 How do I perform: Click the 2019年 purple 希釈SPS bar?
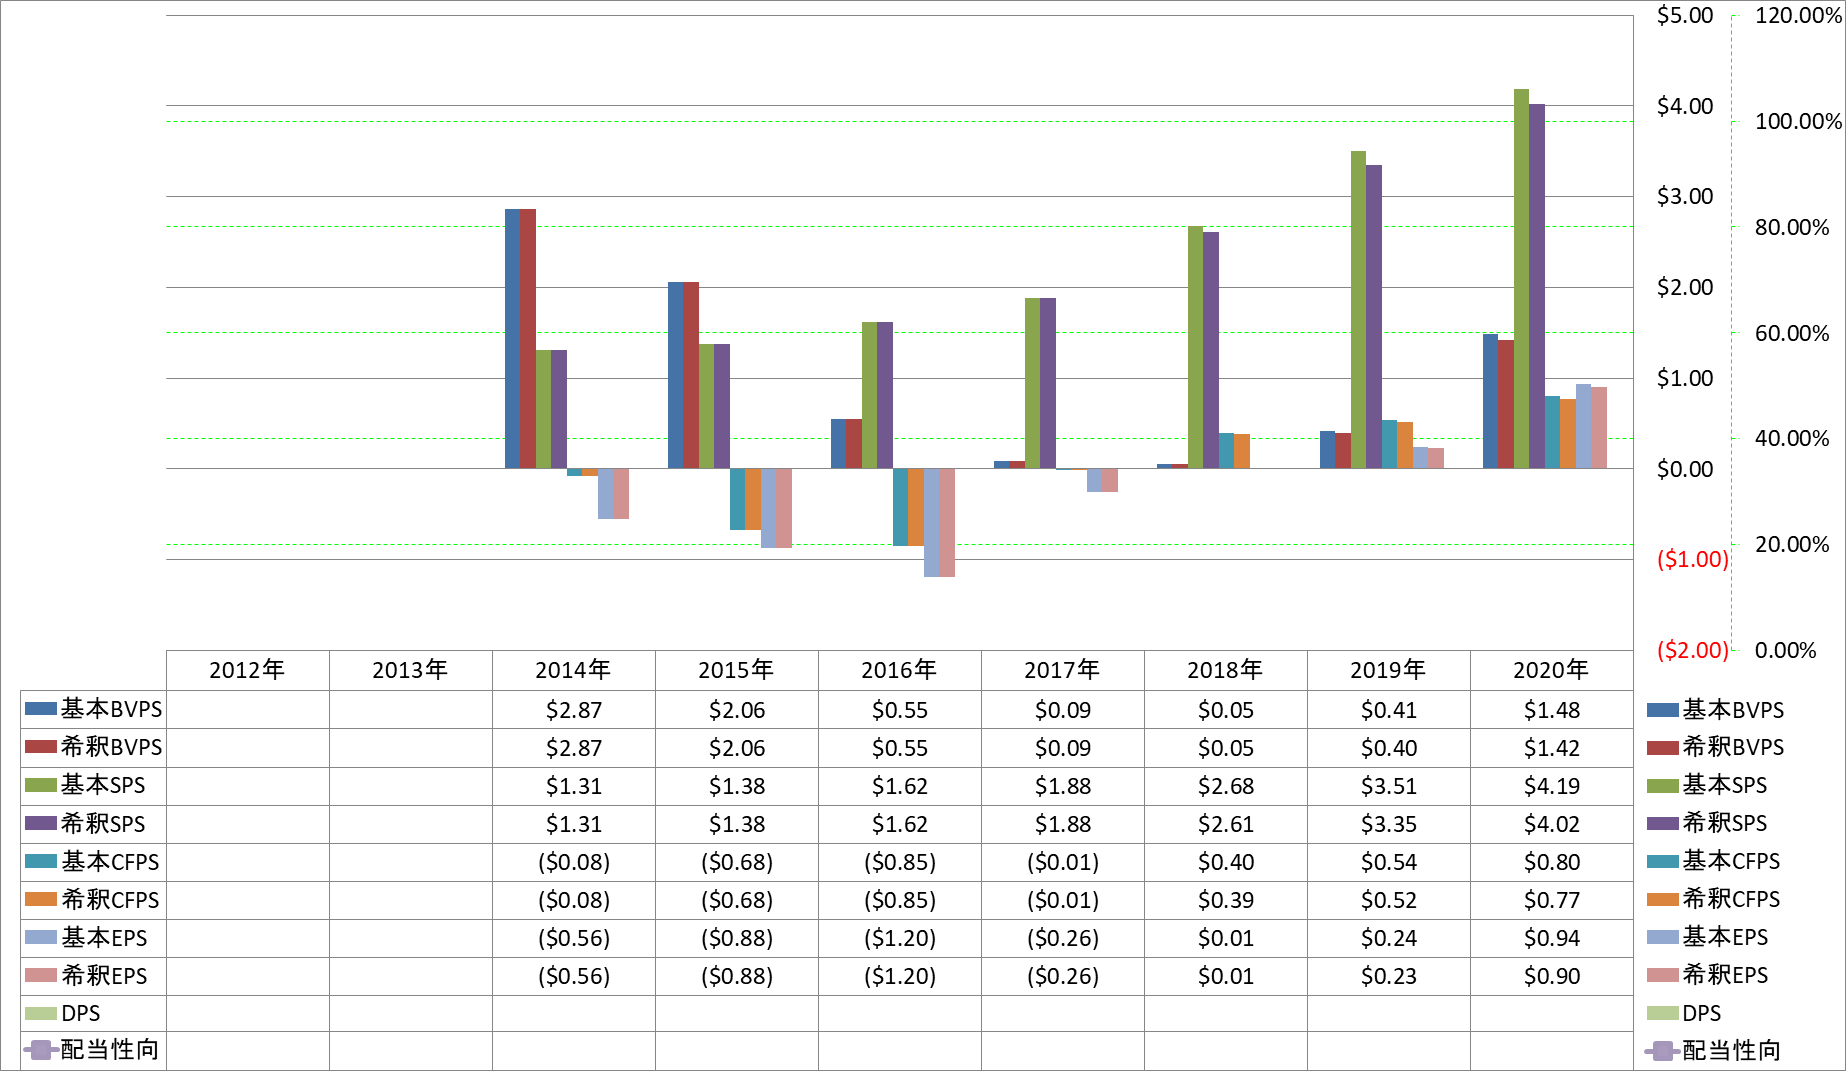(x=1374, y=317)
